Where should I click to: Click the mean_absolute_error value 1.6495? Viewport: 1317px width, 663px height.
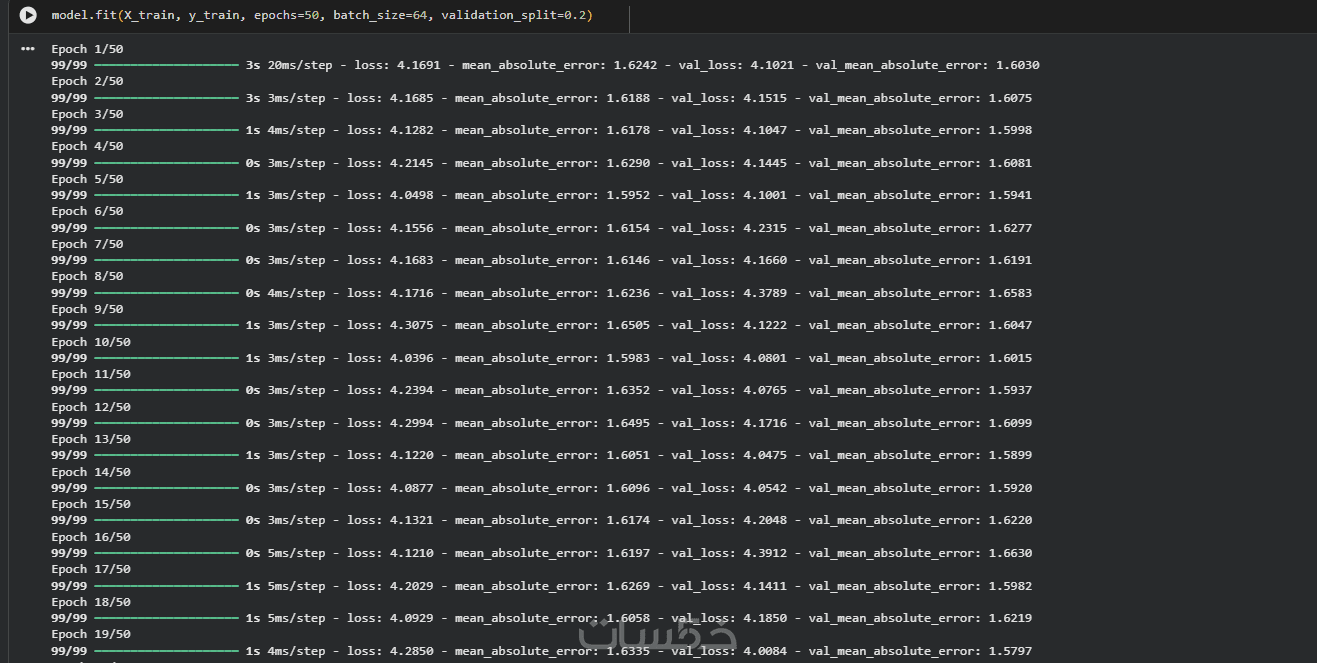(628, 423)
